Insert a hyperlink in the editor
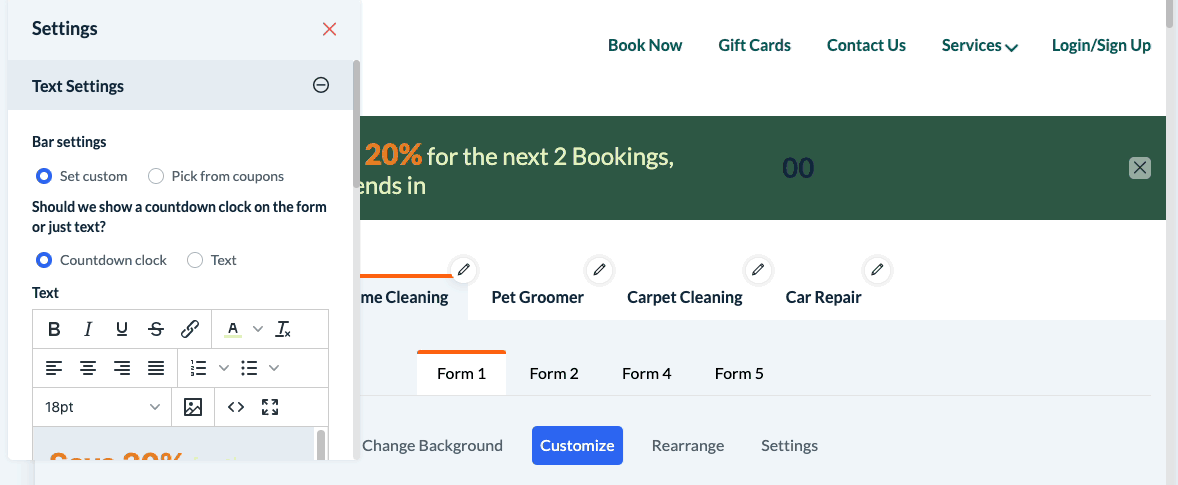The width and height of the screenshot is (1178, 485). [190, 329]
